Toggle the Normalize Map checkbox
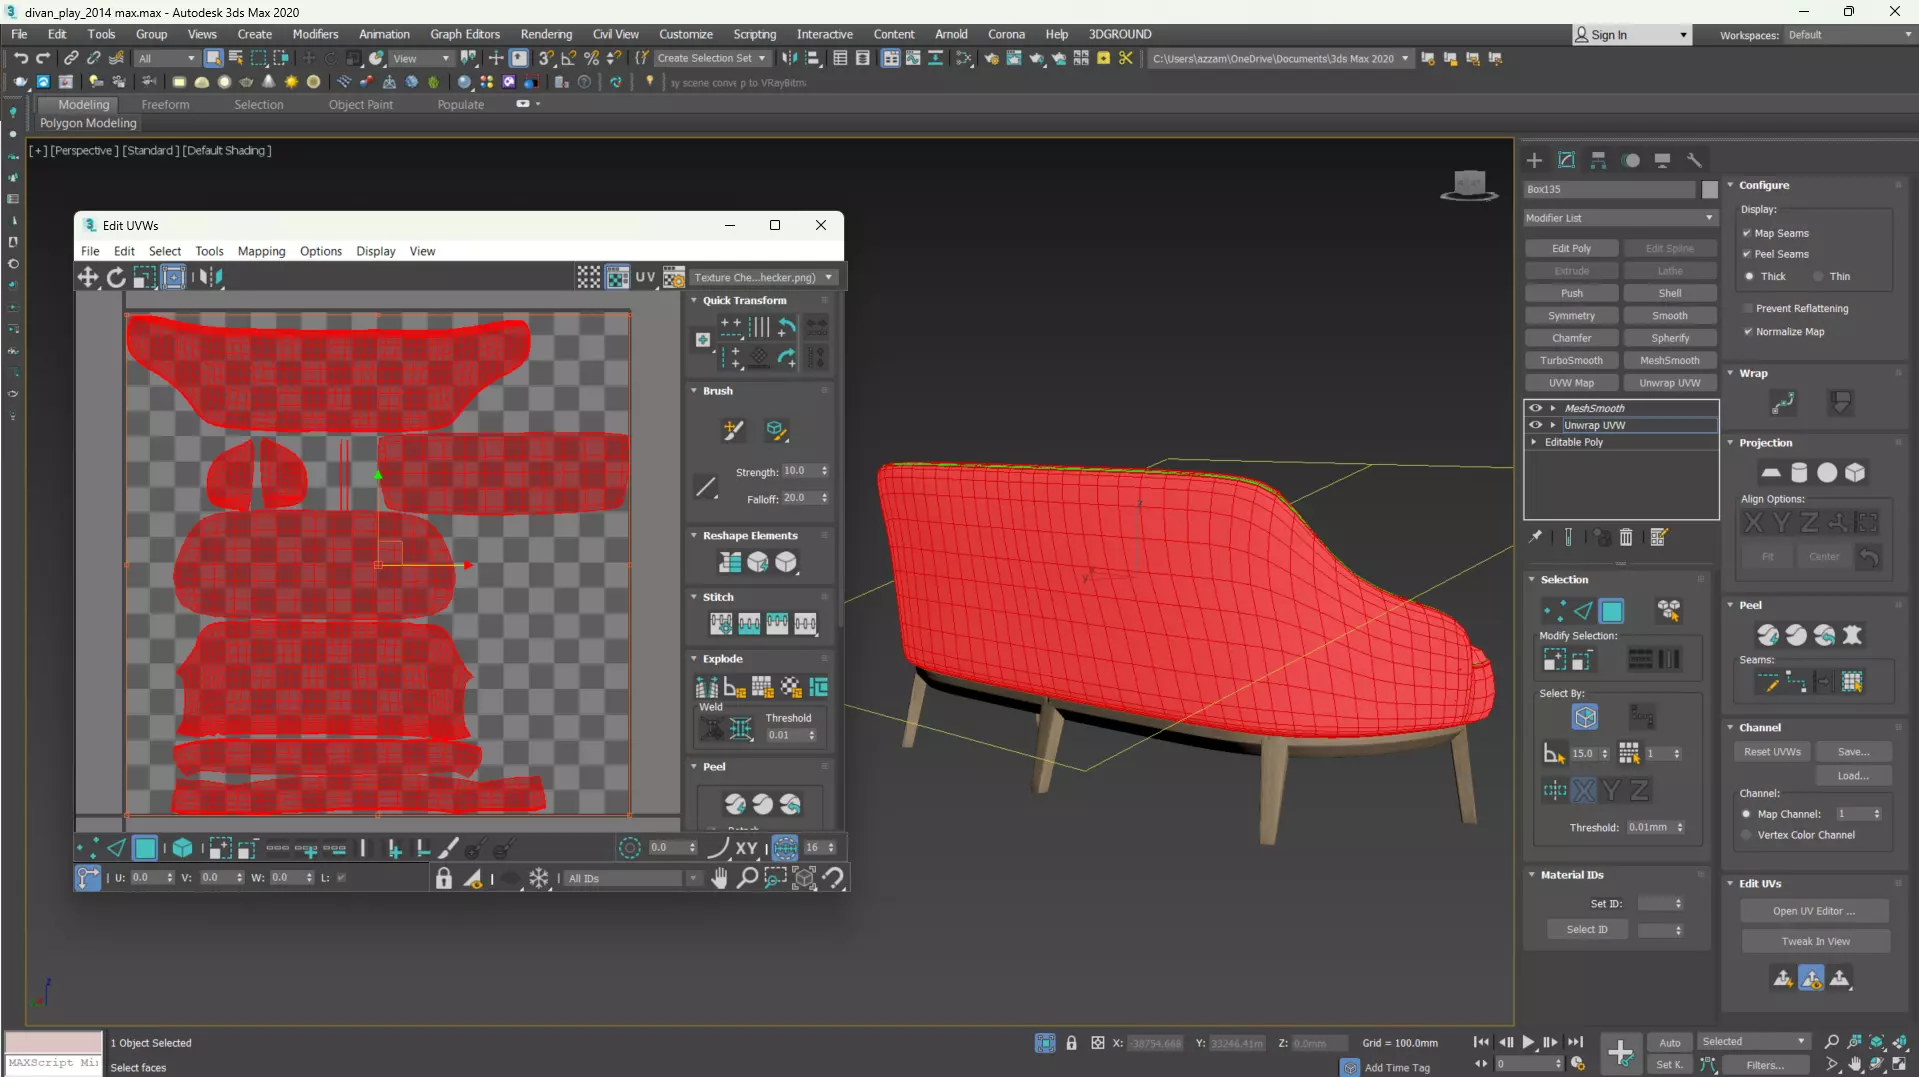Screen dimensions: 1919x1077 (1748, 331)
